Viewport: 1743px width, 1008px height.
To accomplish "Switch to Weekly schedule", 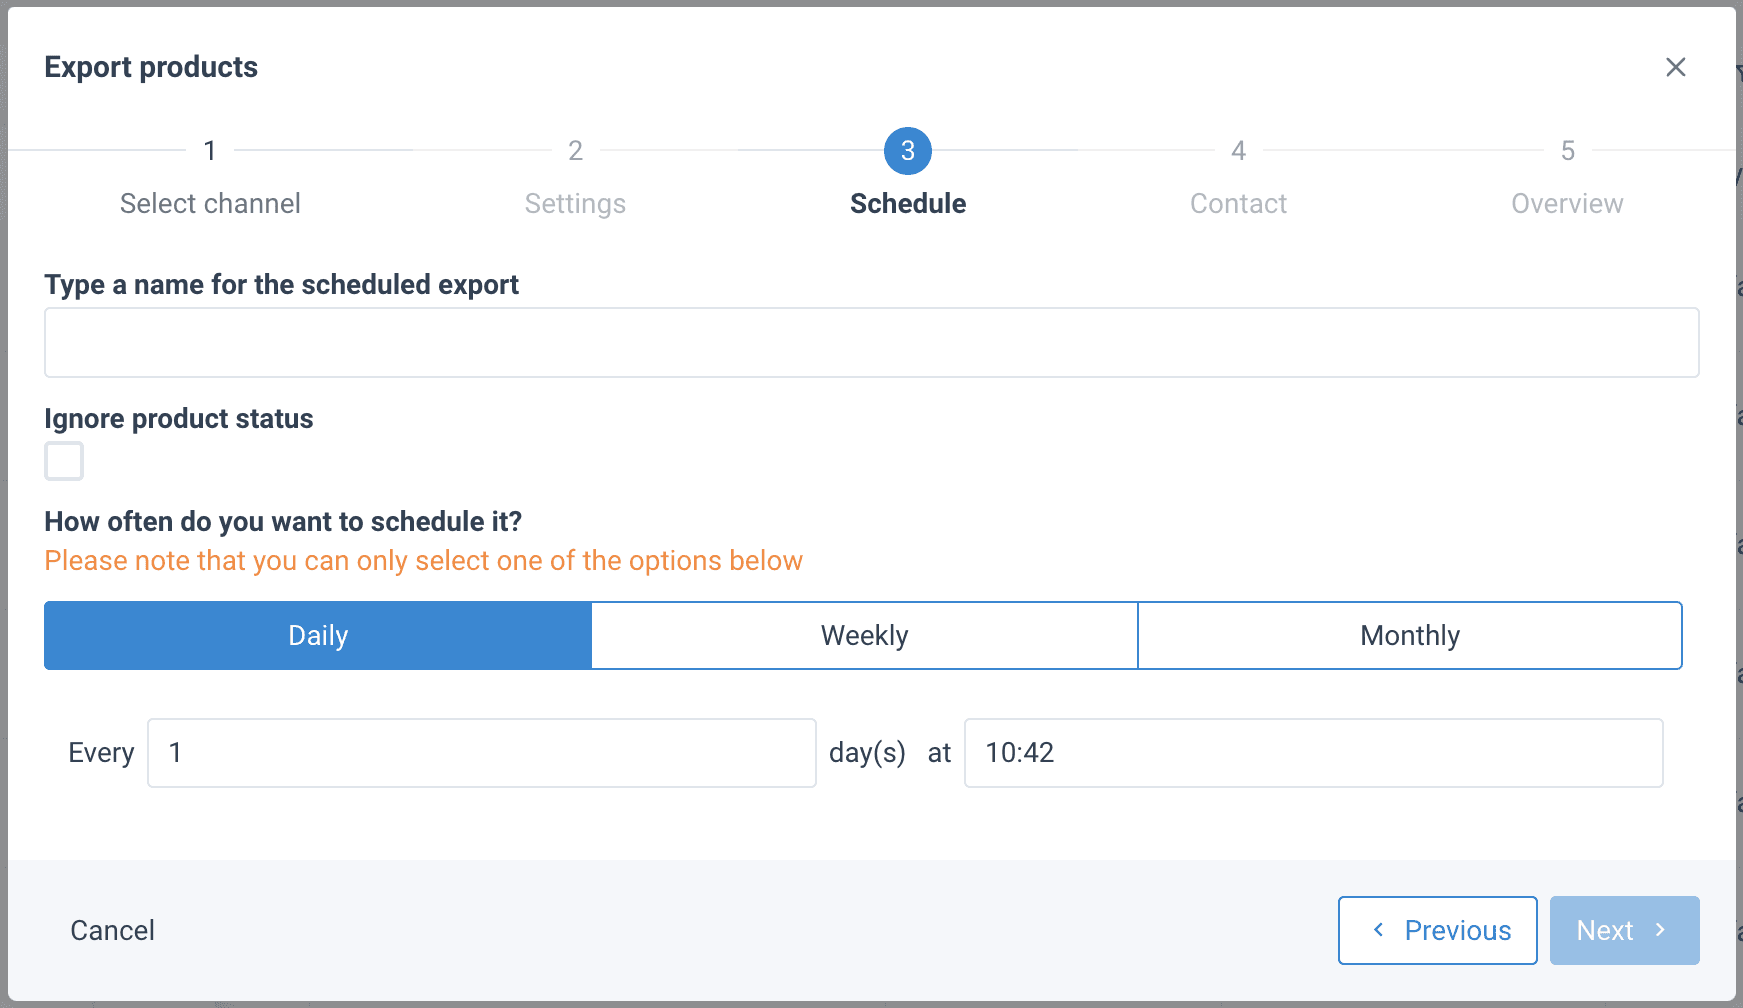I will 864,635.
